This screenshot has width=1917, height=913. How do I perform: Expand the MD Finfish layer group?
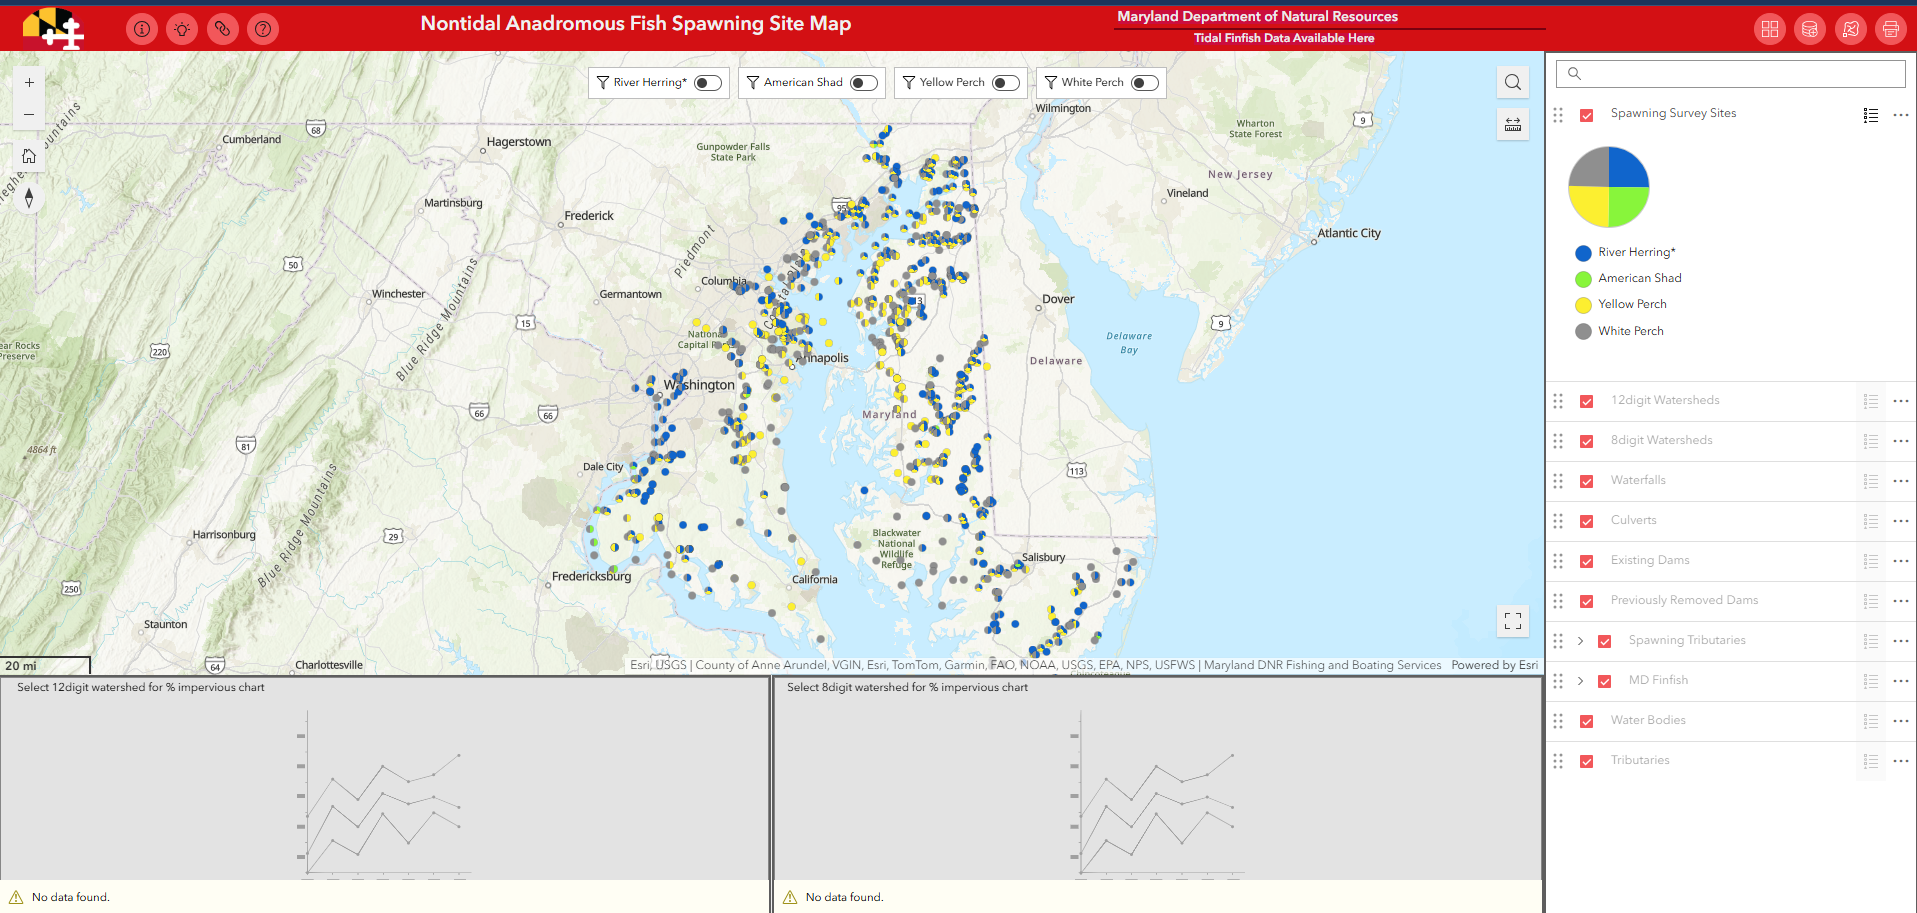coord(1581,681)
